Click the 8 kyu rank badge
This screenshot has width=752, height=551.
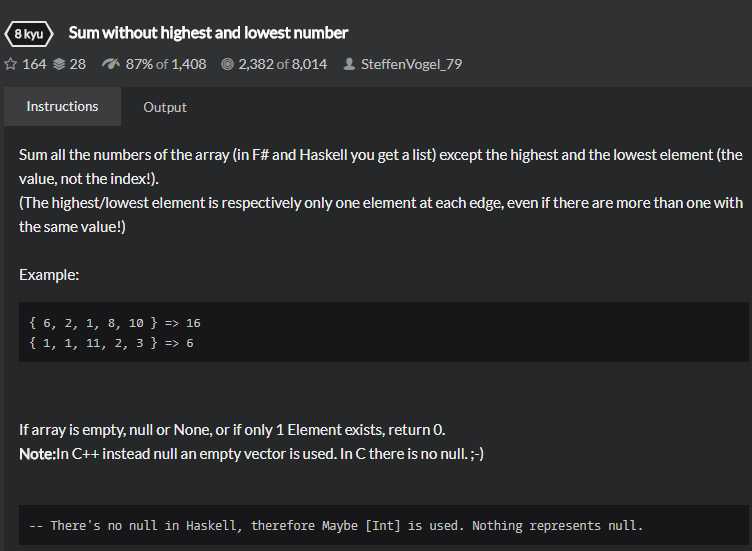[29, 33]
